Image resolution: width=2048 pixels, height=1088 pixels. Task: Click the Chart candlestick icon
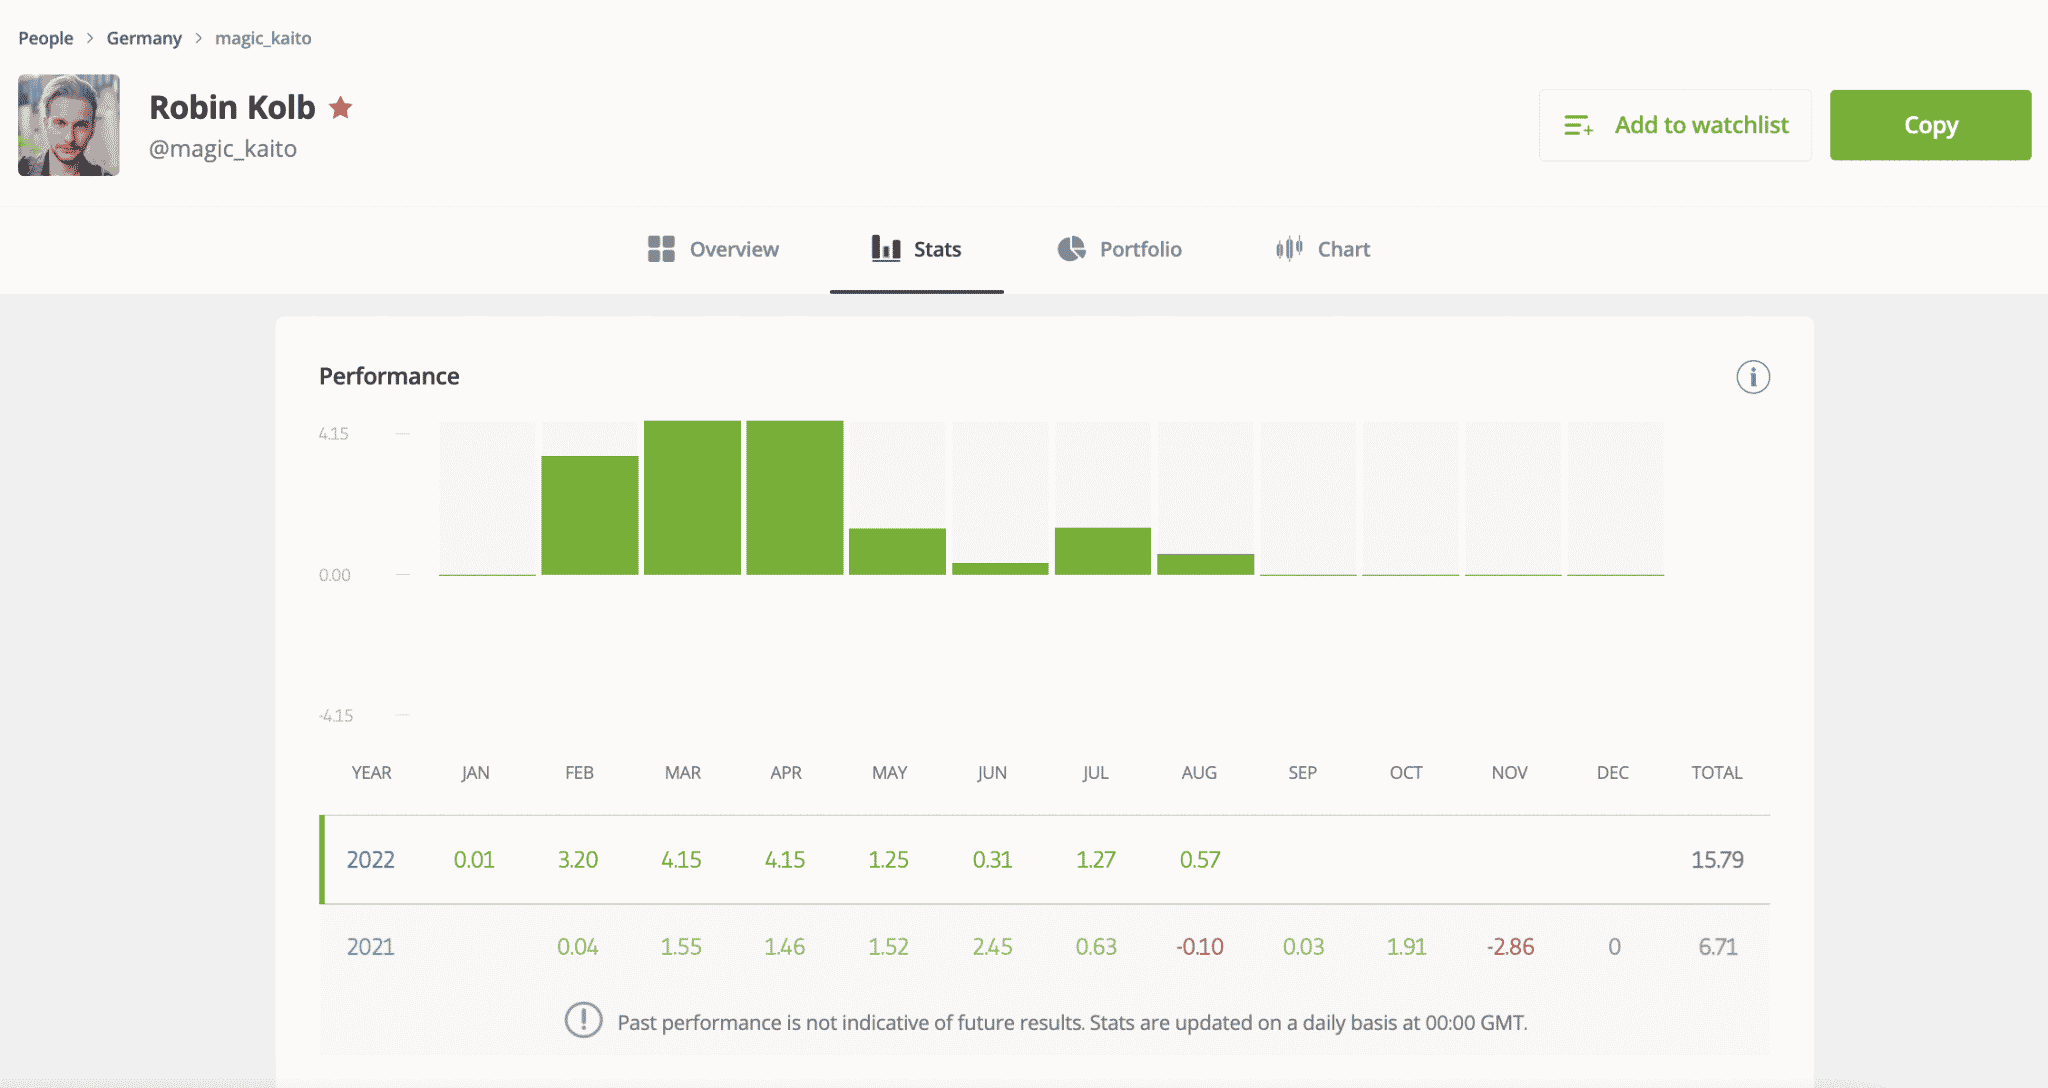click(x=1289, y=248)
